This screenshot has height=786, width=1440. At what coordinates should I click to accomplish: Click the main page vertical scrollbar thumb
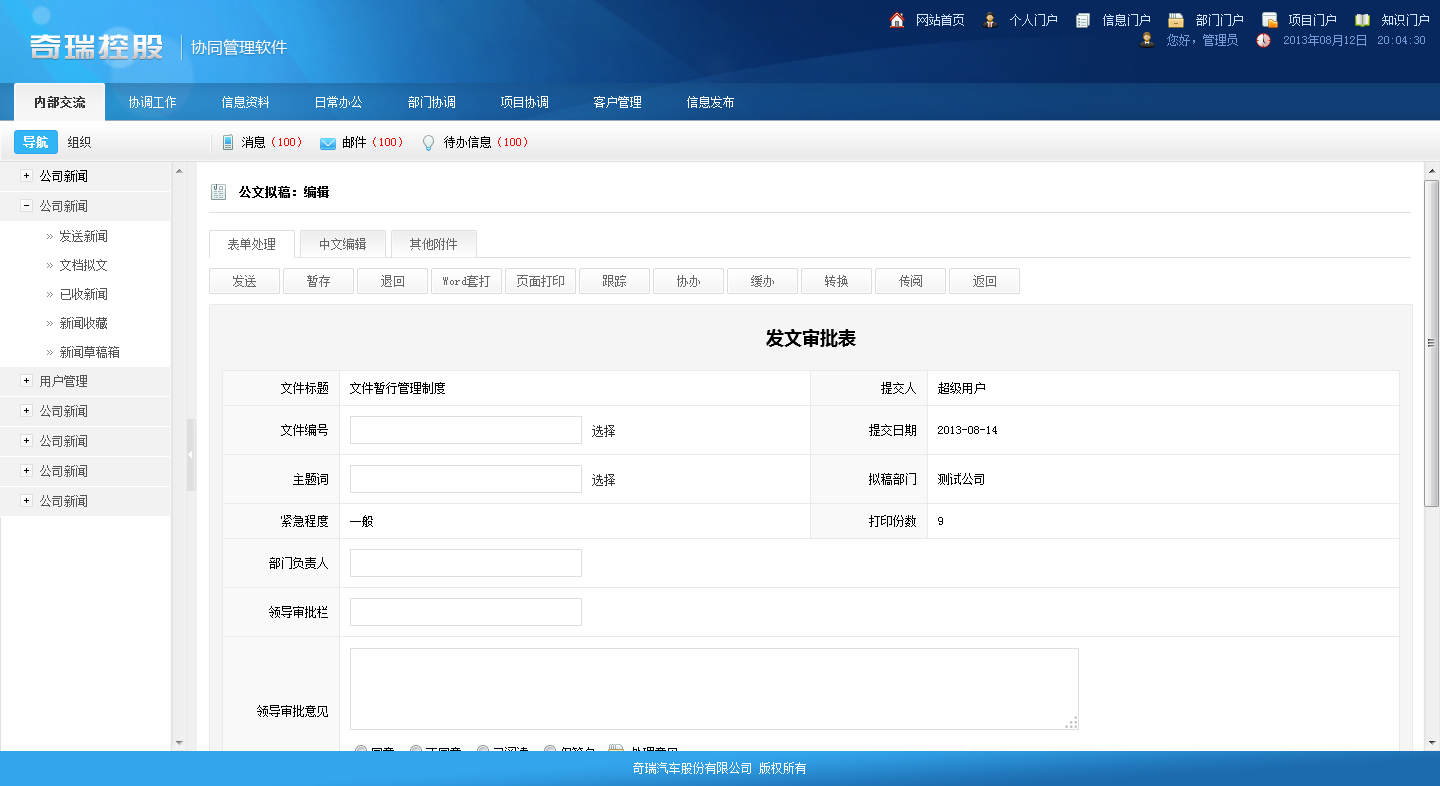point(1431,343)
